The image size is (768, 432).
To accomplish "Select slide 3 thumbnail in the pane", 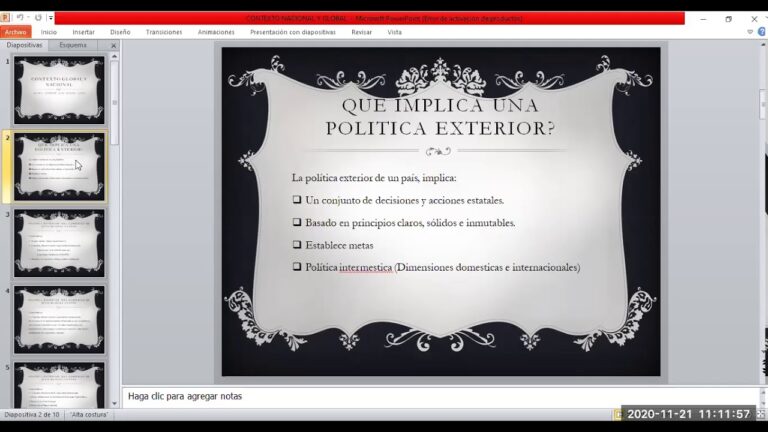I will [59, 243].
